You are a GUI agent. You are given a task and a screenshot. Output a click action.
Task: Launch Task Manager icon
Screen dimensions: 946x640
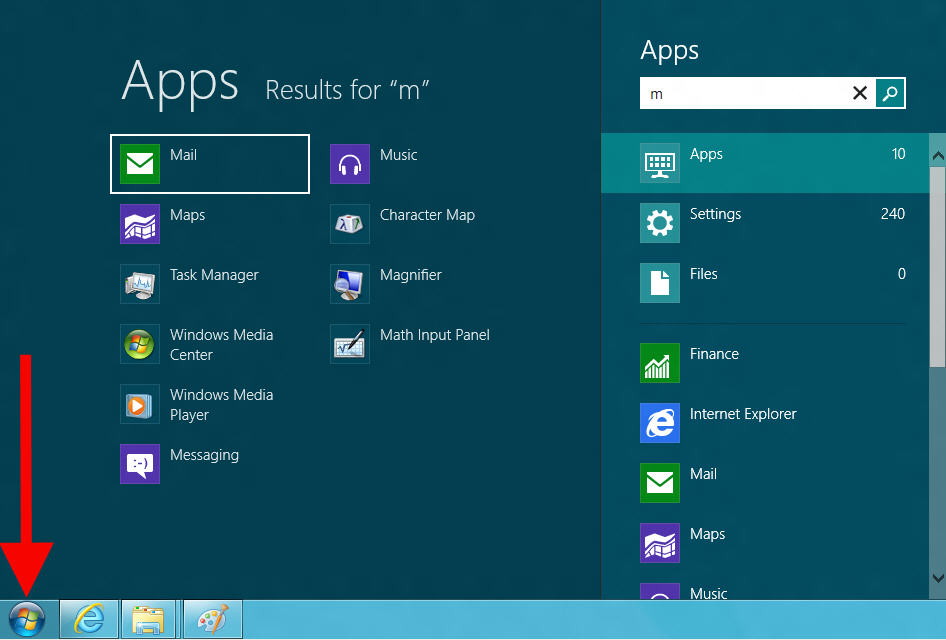140,284
